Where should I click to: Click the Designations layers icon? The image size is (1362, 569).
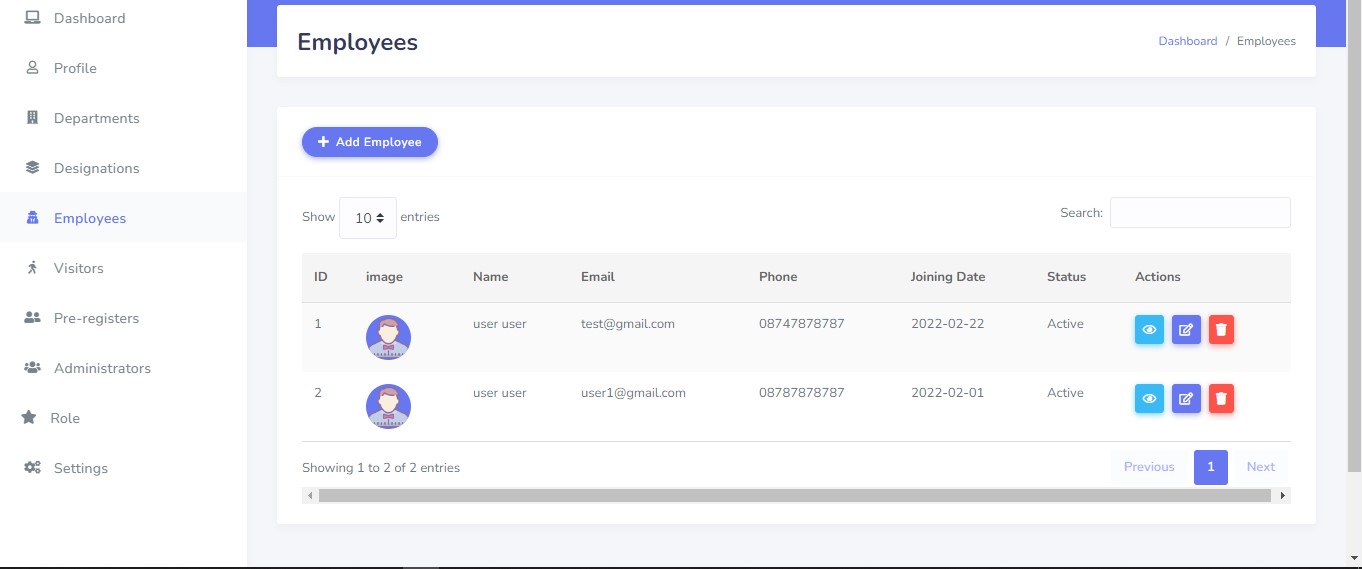(x=32, y=168)
